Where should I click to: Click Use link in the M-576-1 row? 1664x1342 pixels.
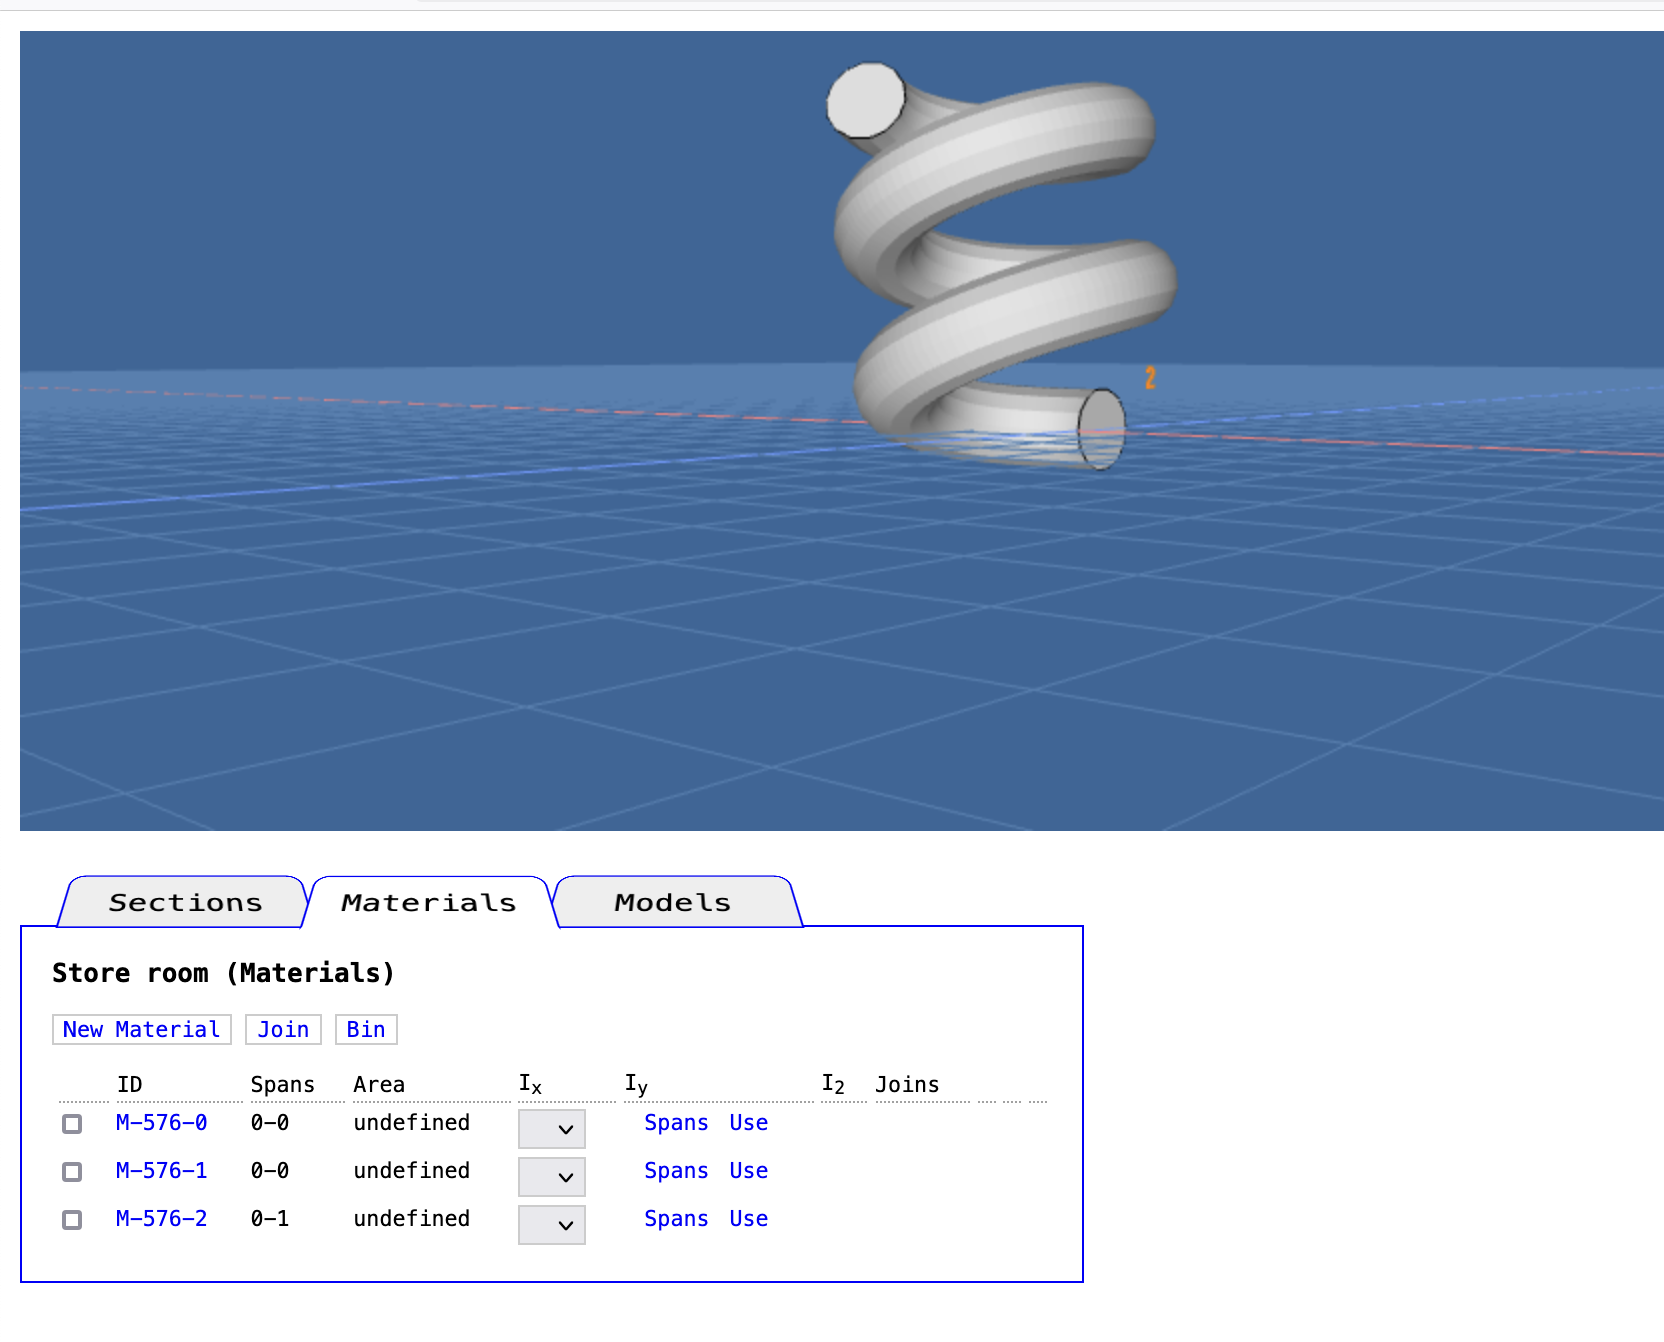[748, 1171]
